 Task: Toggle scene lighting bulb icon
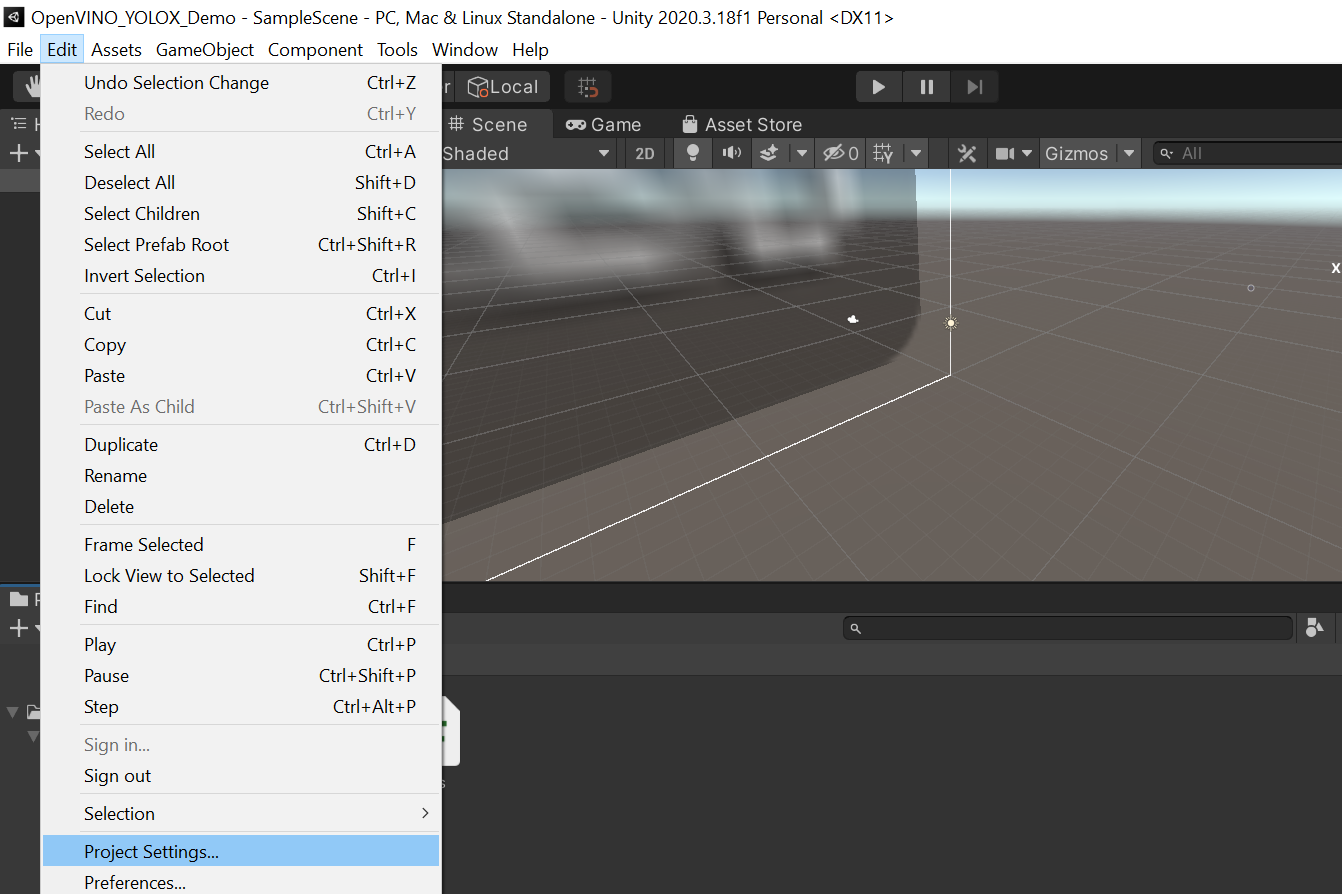[692, 153]
